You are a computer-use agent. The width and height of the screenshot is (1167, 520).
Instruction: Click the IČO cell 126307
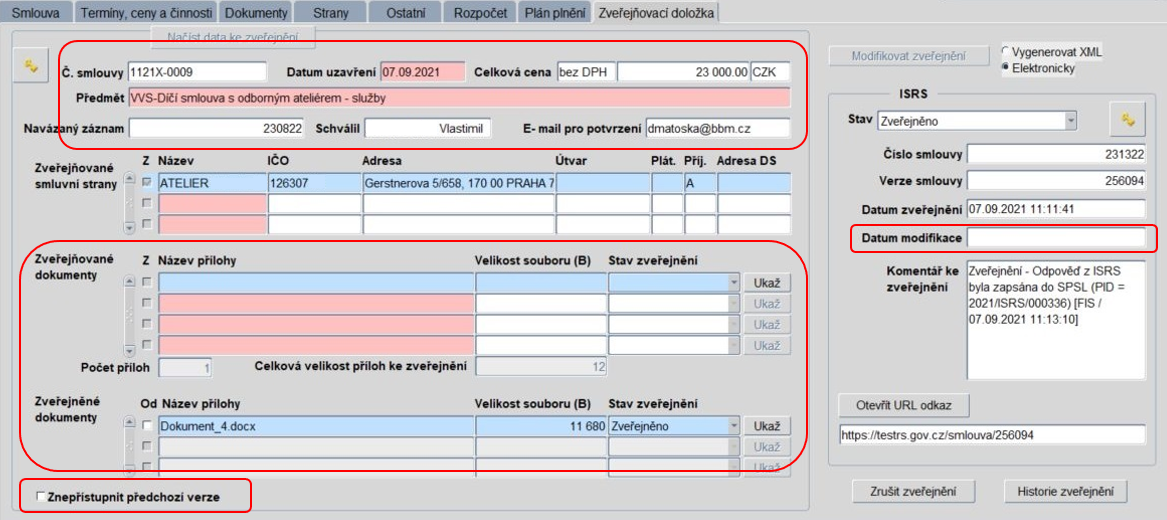click(x=313, y=182)
